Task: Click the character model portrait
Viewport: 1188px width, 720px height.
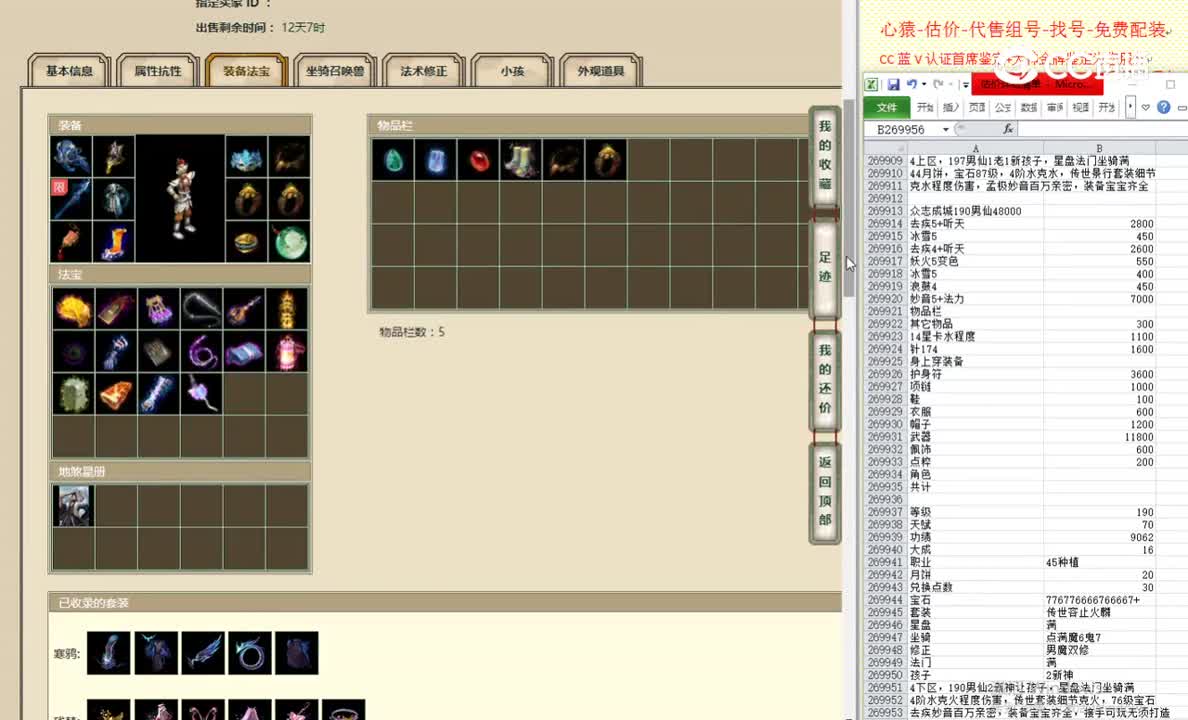Action: coord(180,199)
